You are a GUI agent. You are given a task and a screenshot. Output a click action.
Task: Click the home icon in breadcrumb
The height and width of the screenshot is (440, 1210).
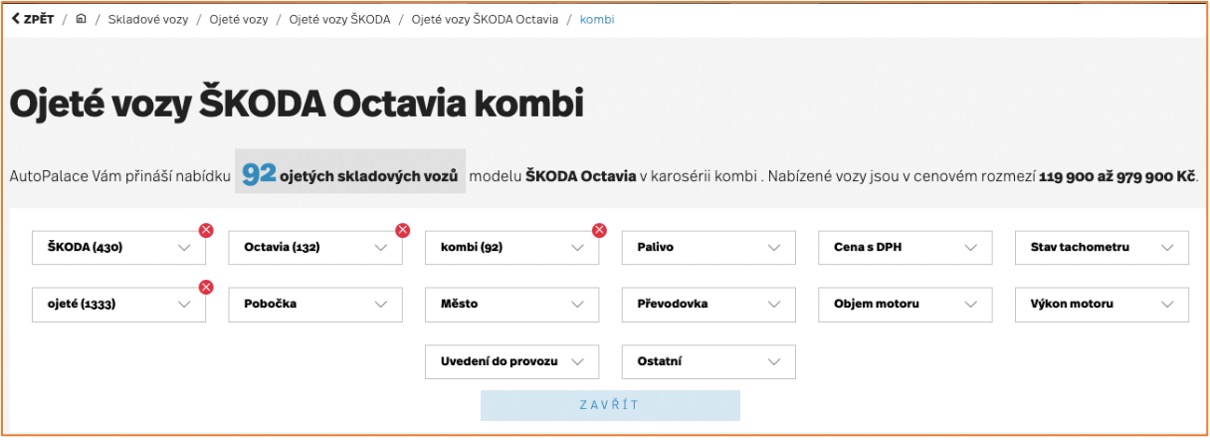pyautogui.click(x=81, y=19)
